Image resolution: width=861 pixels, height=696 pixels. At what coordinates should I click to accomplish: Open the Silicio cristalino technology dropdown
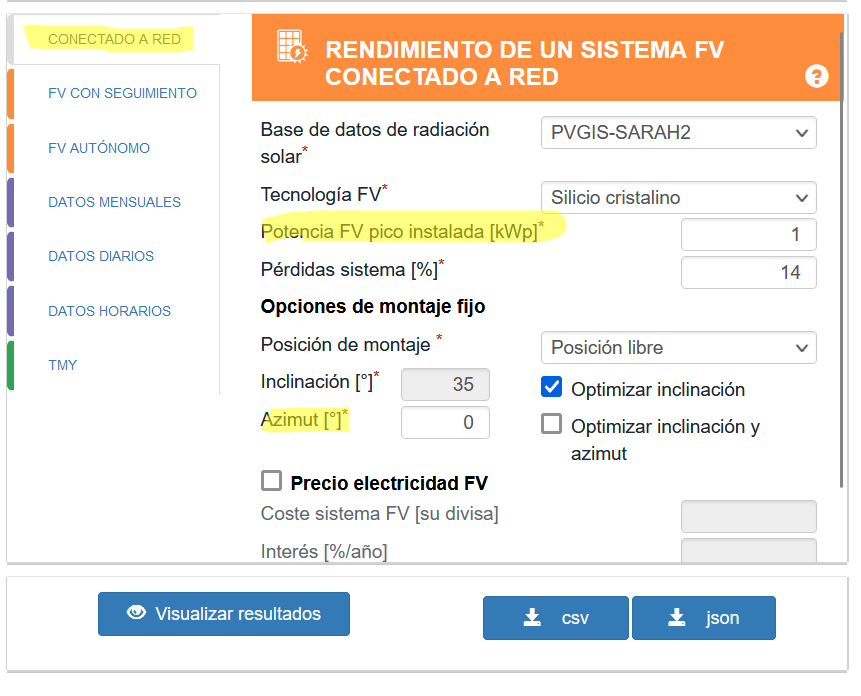point(678,198)
